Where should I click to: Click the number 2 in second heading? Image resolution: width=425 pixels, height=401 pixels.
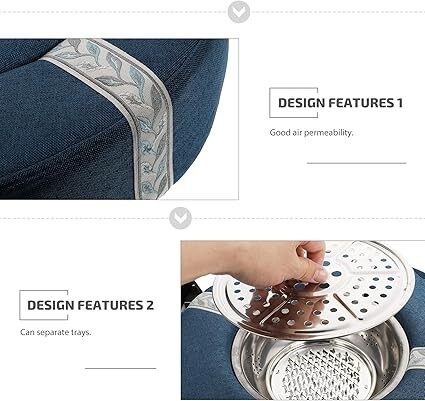150,305
